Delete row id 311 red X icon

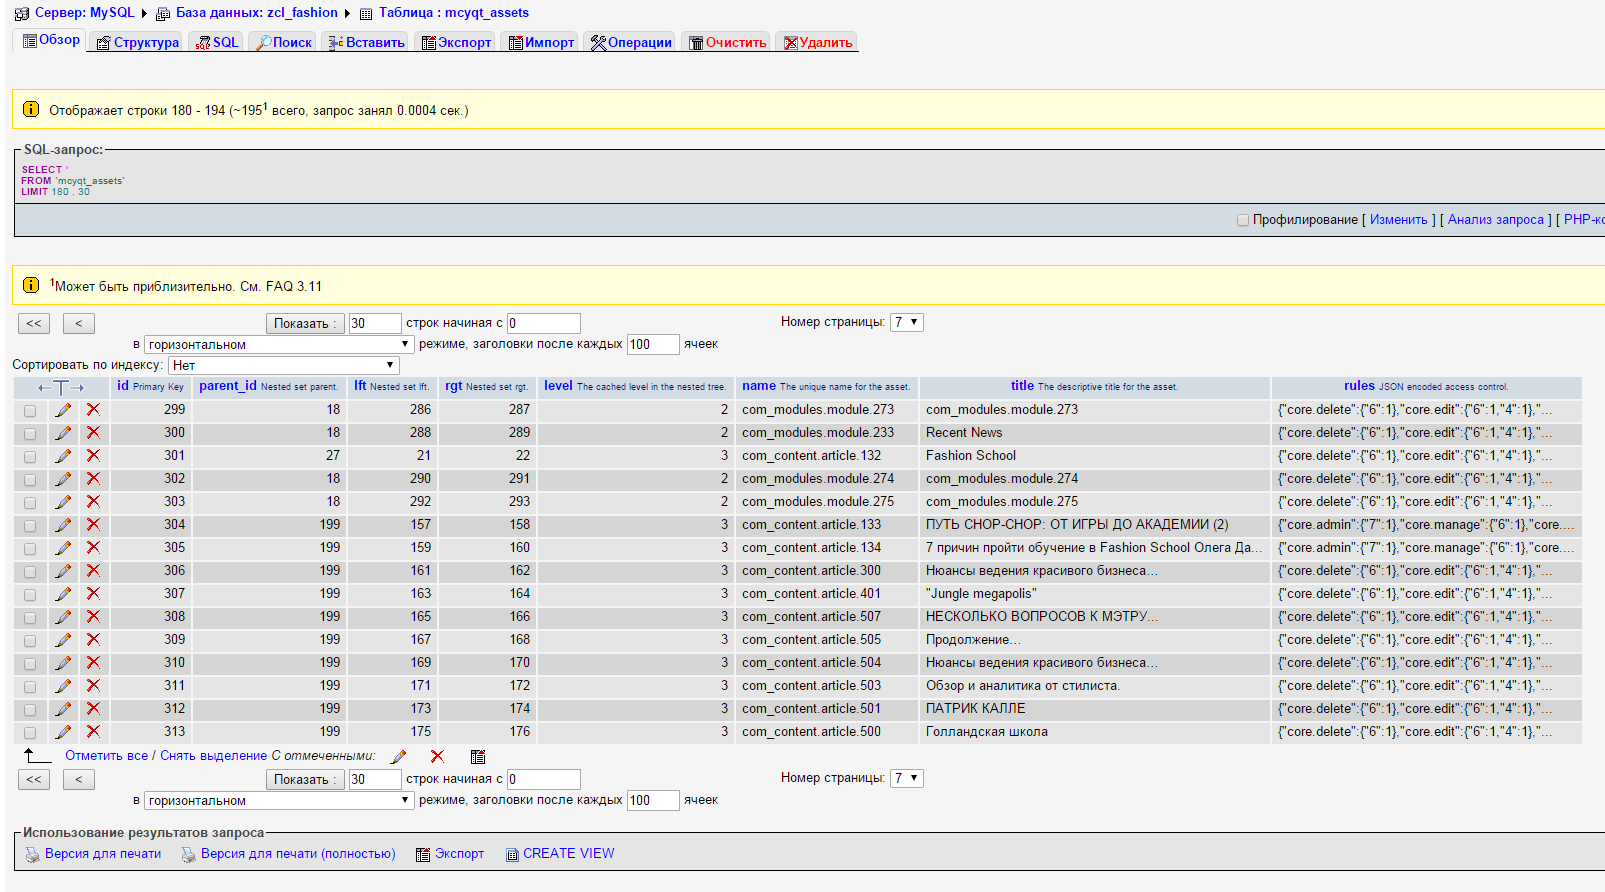[x=93, y=685]
